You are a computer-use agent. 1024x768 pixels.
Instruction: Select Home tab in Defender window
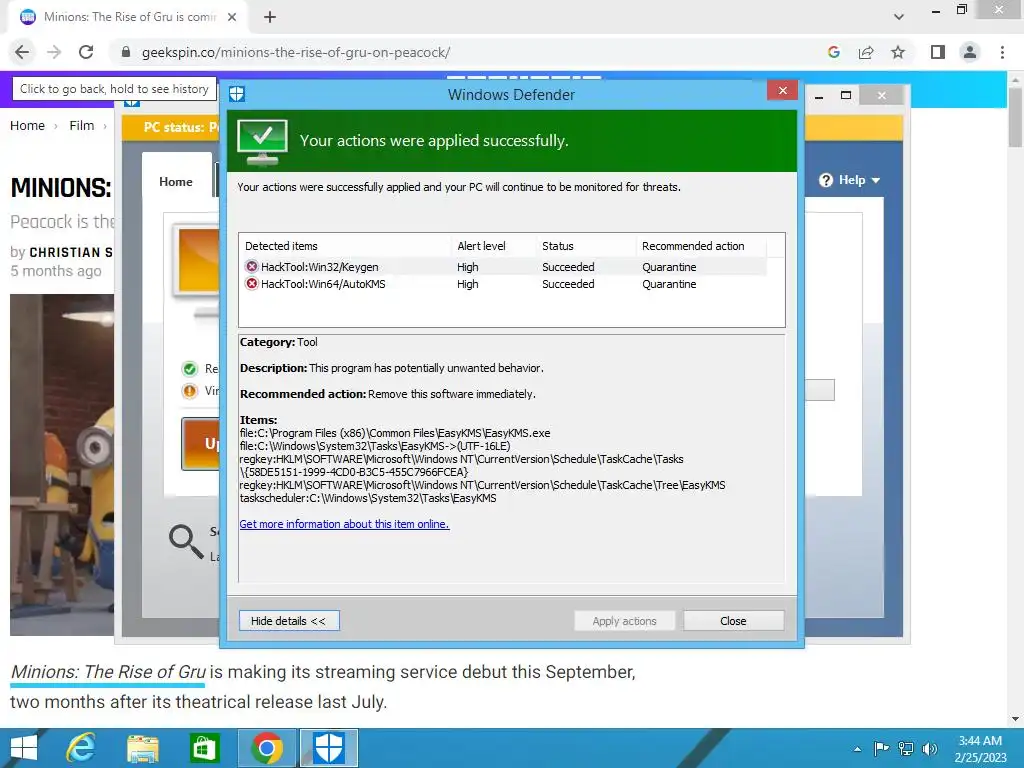[x=176, y=182]
